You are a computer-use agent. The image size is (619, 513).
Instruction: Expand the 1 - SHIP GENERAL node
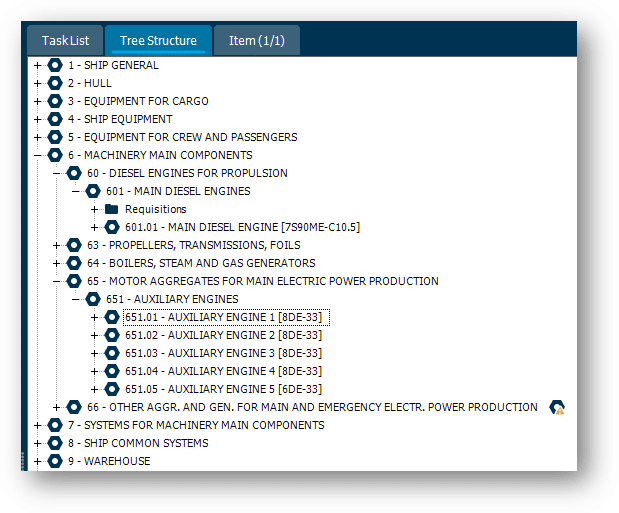(38, 65)
